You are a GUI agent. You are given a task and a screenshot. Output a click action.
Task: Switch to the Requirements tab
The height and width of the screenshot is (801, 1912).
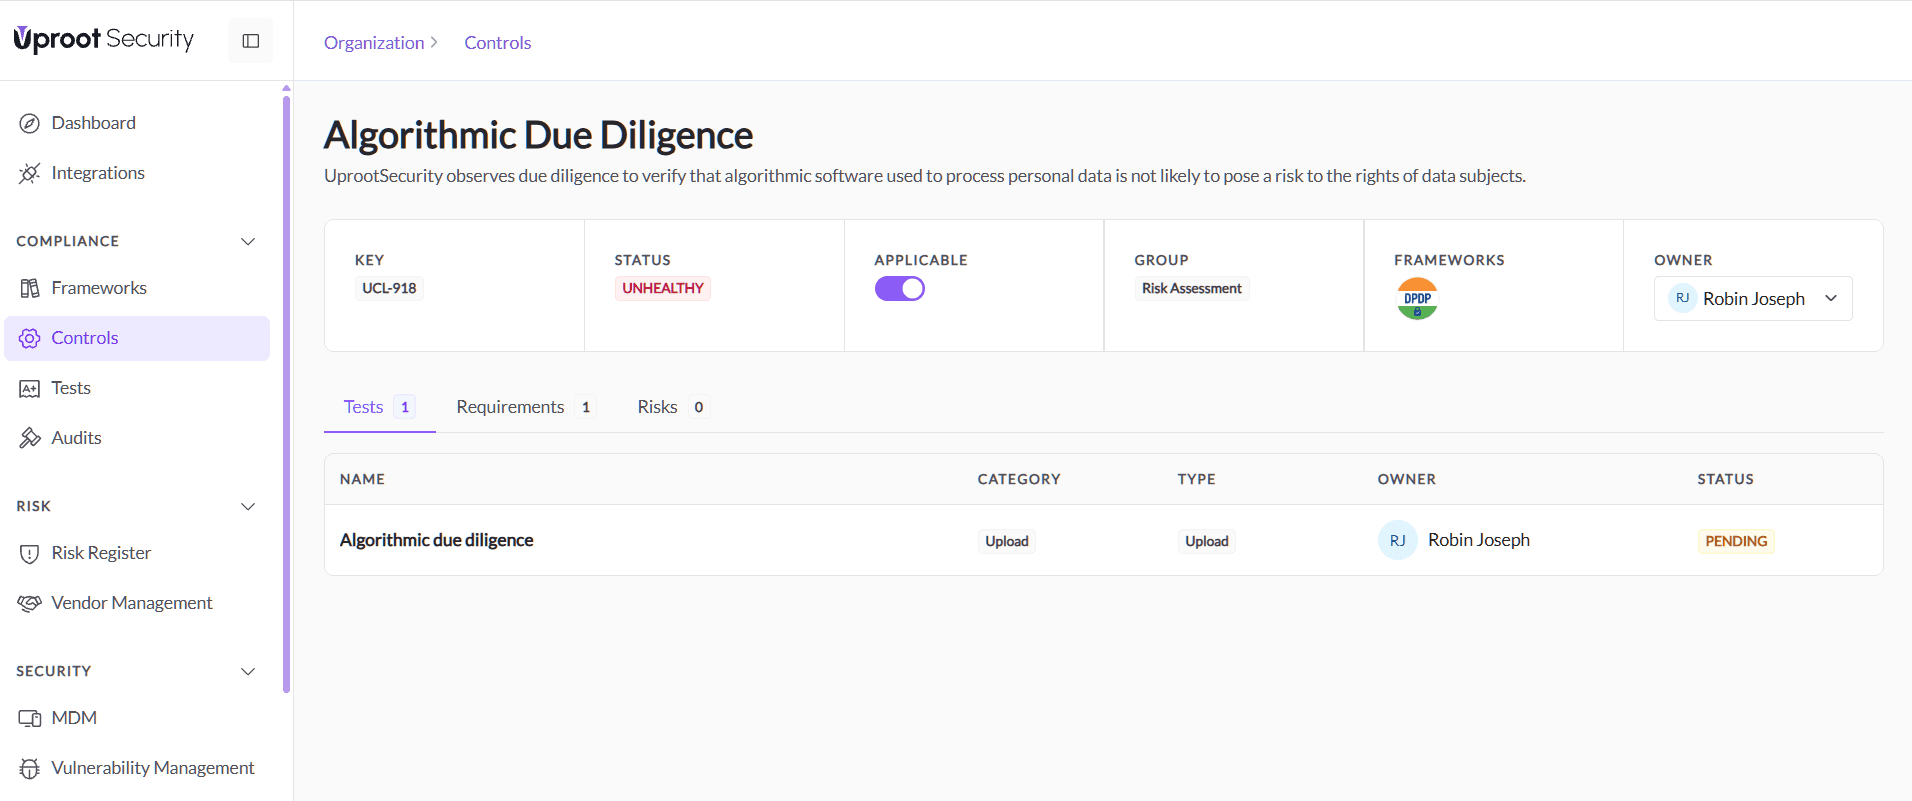pos(525,407)
